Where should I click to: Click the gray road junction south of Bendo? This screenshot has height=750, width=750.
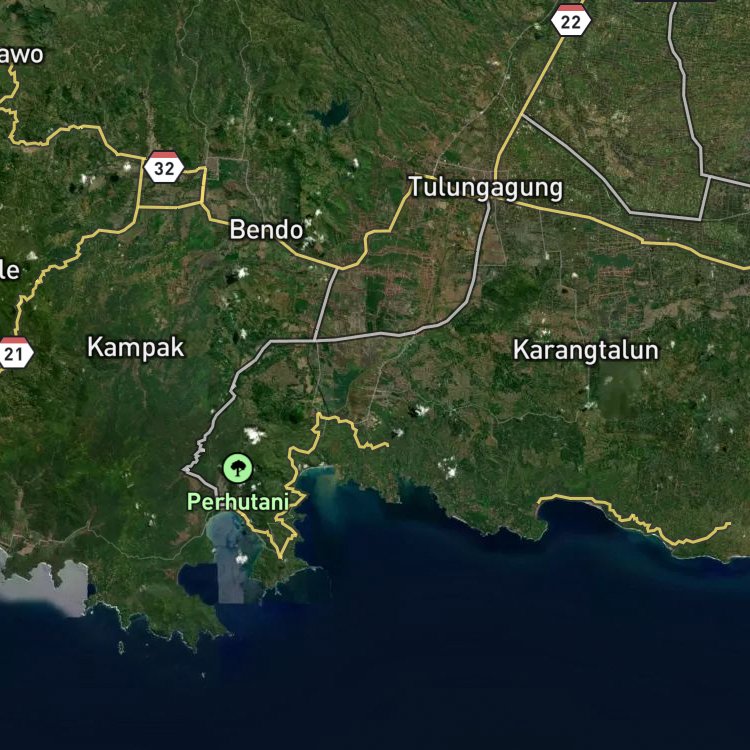pos(315,340)
